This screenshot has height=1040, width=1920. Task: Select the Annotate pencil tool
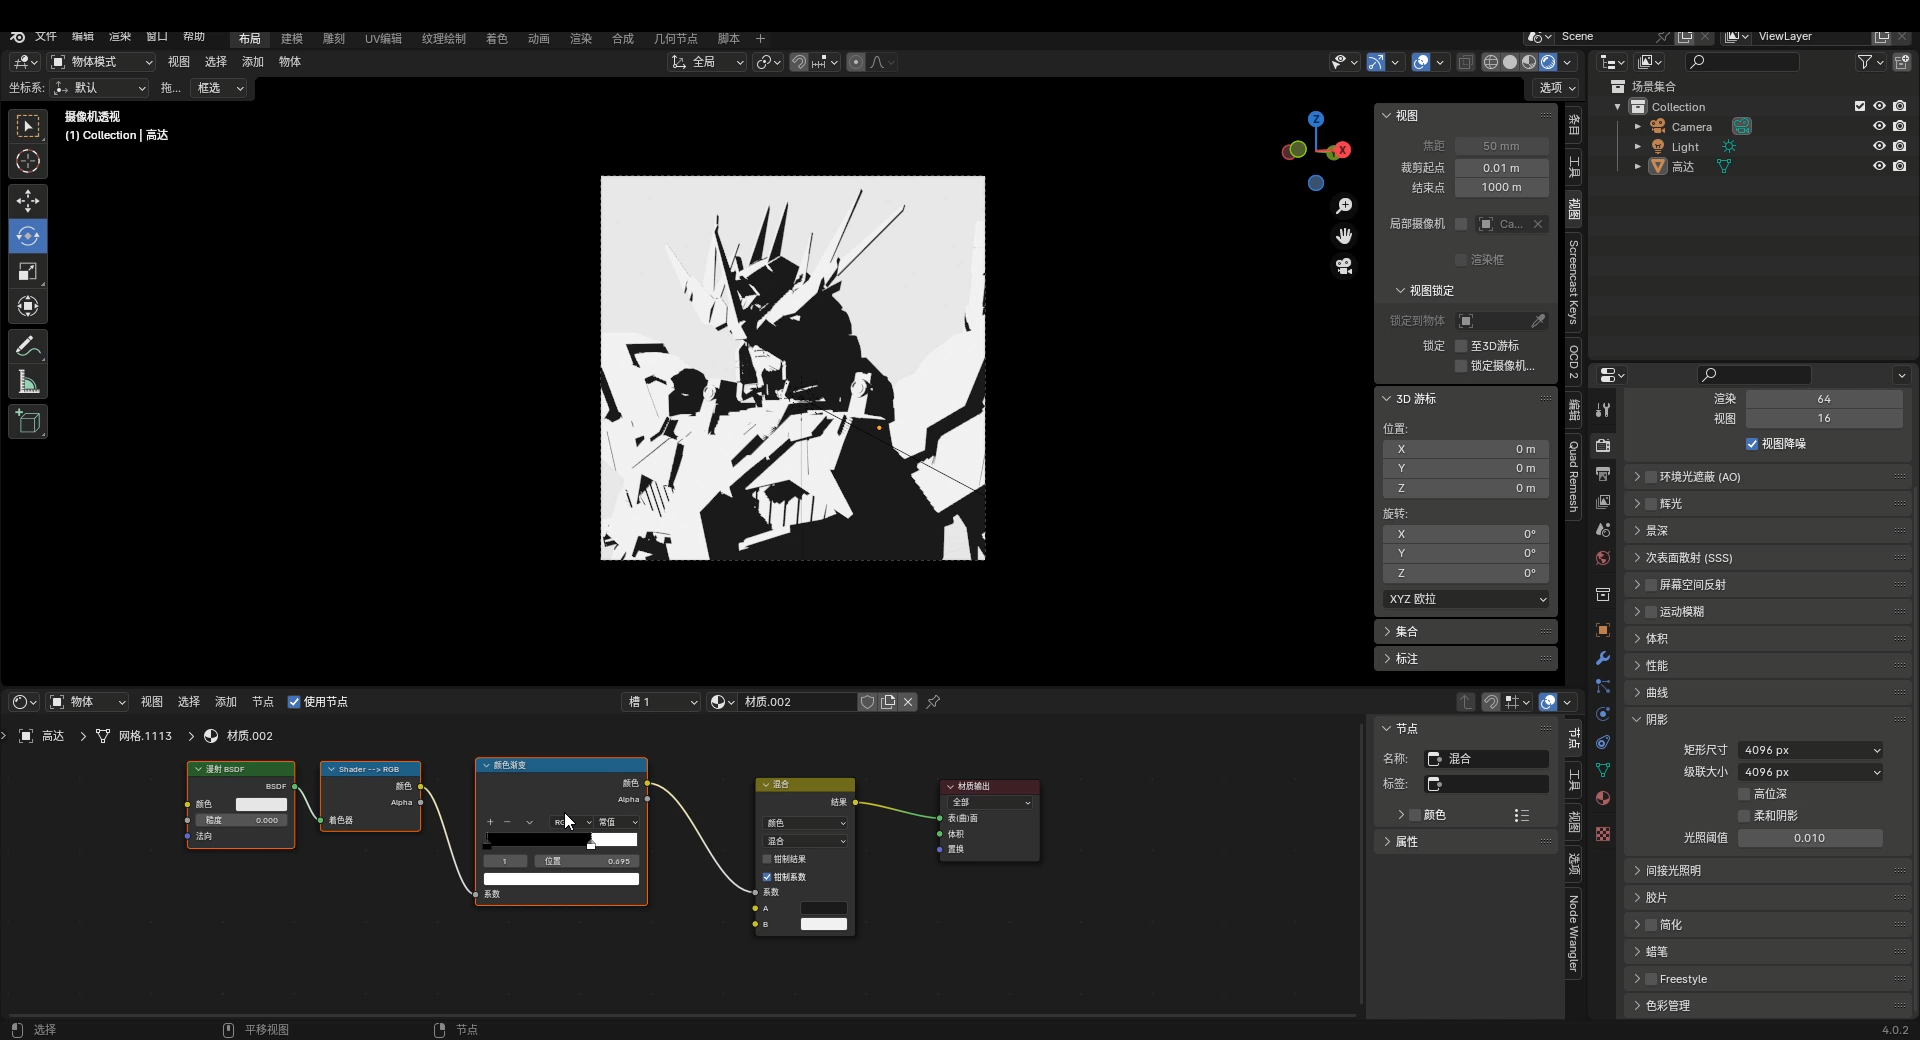tap(28, 347)
